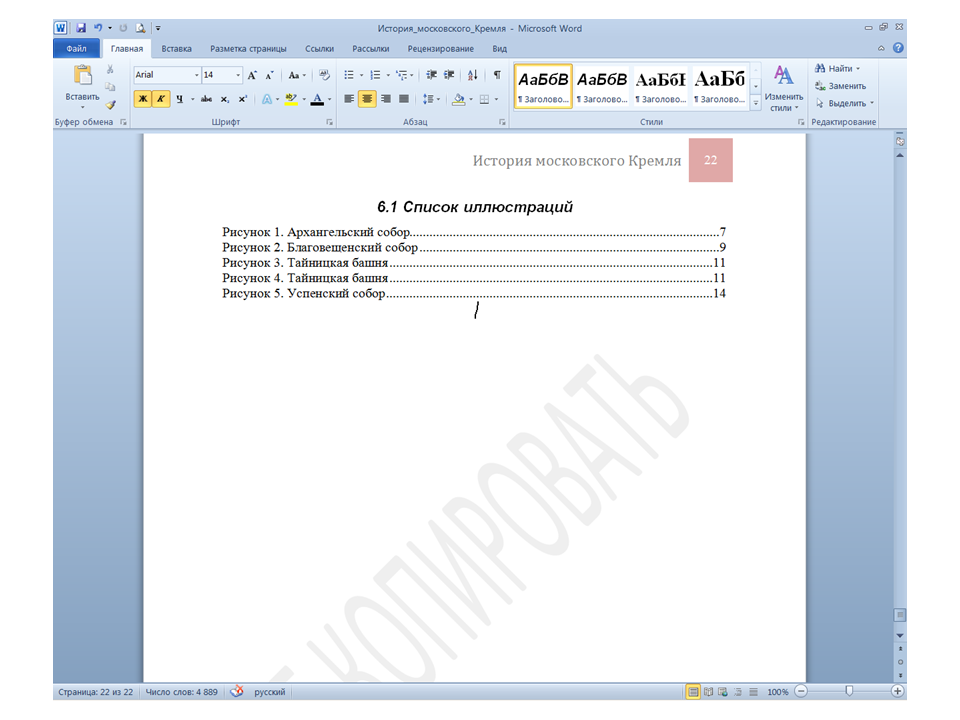Screen dimensions: 960x720
Task: Toggle bold formatting (Ж)
Action: (x=143, y=99)
